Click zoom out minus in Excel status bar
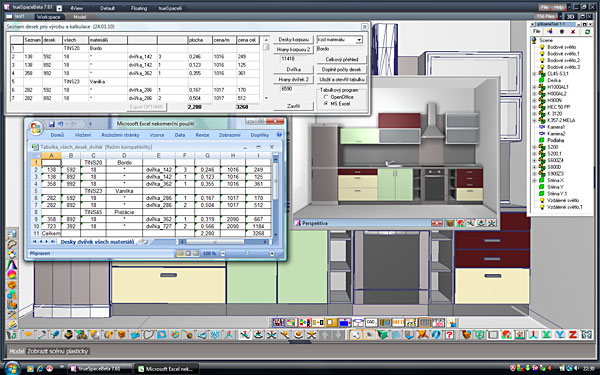 [223, 253]
